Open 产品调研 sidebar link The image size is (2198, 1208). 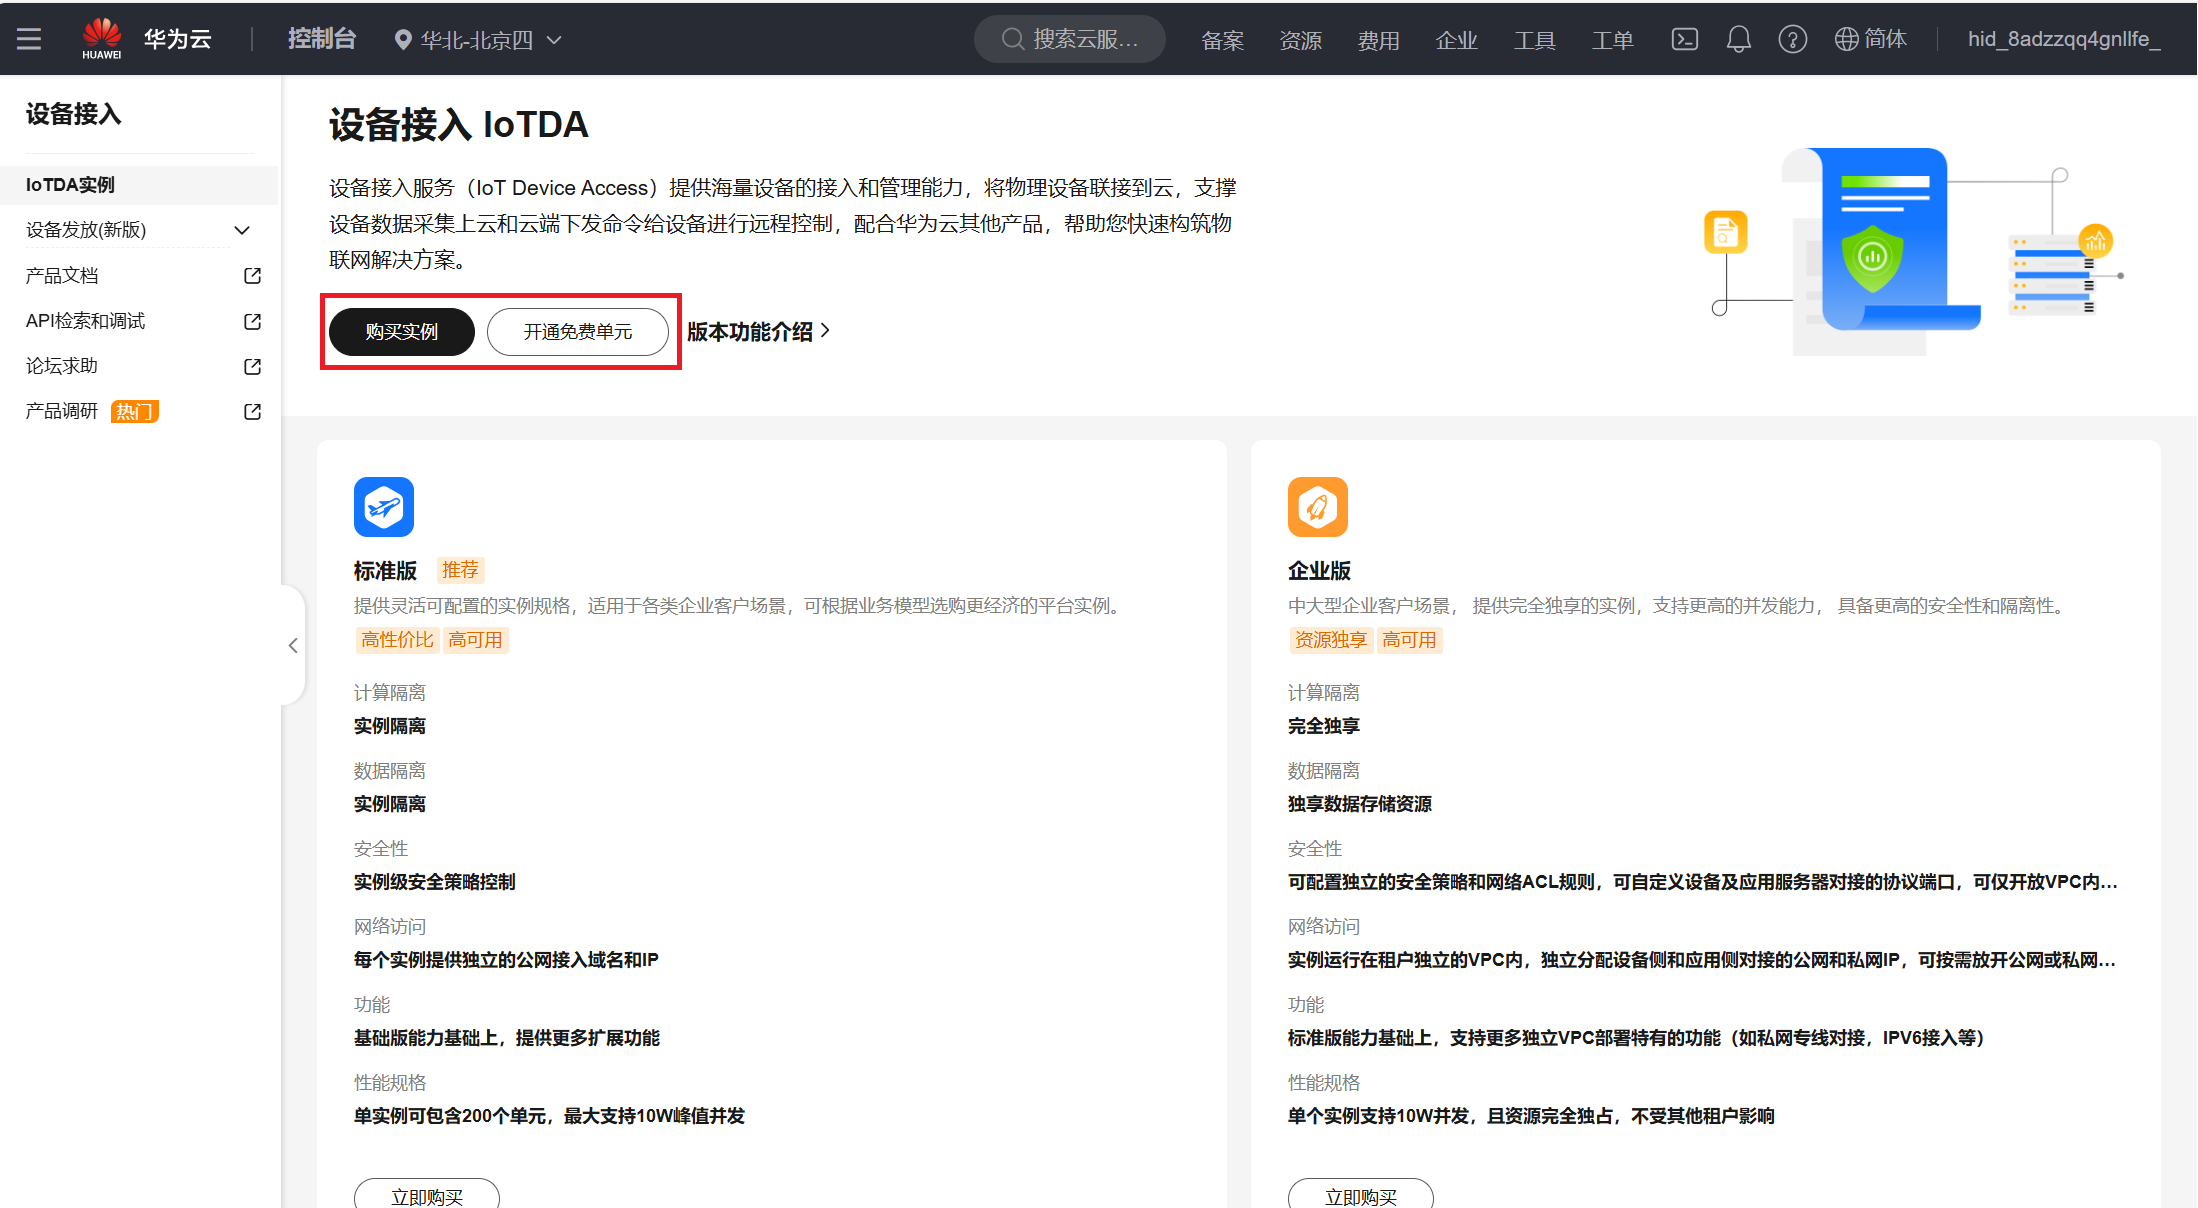coord(62,411)
